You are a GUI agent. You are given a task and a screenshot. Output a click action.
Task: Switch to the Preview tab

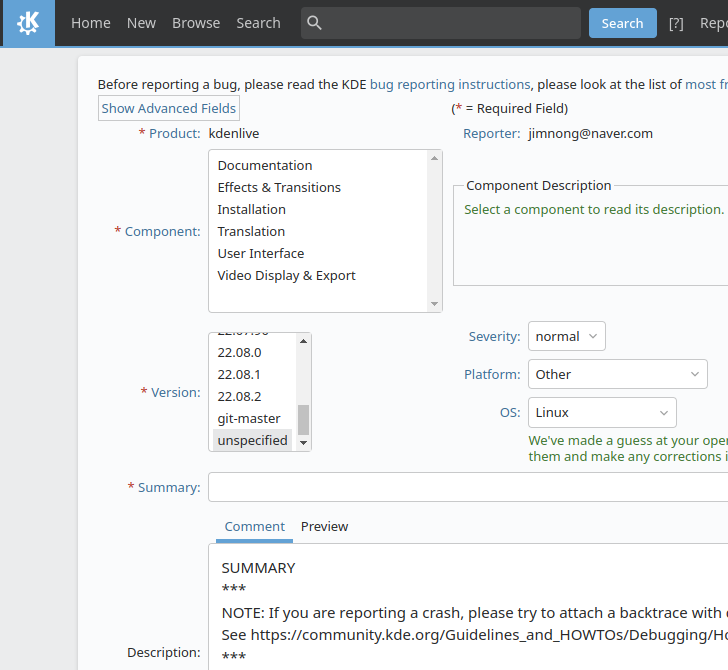324,527
